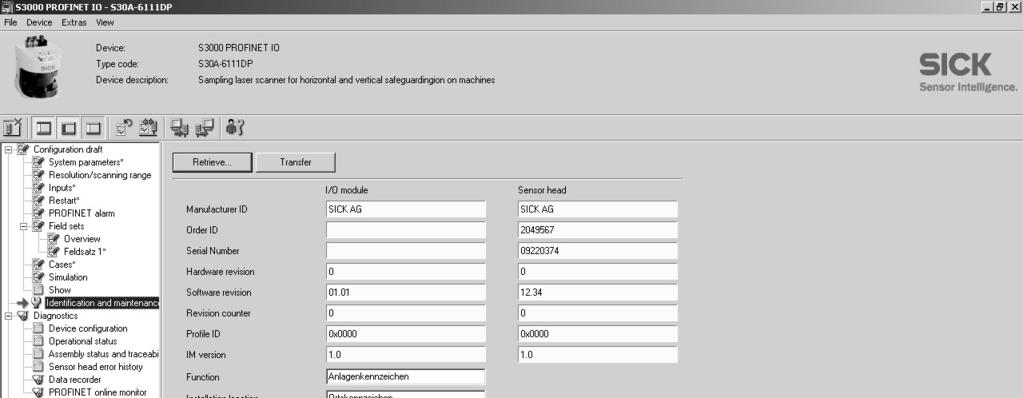Open Resolution/scanning range tree item
This screenshot has width=1023, height=398.
tap(100, 175)
